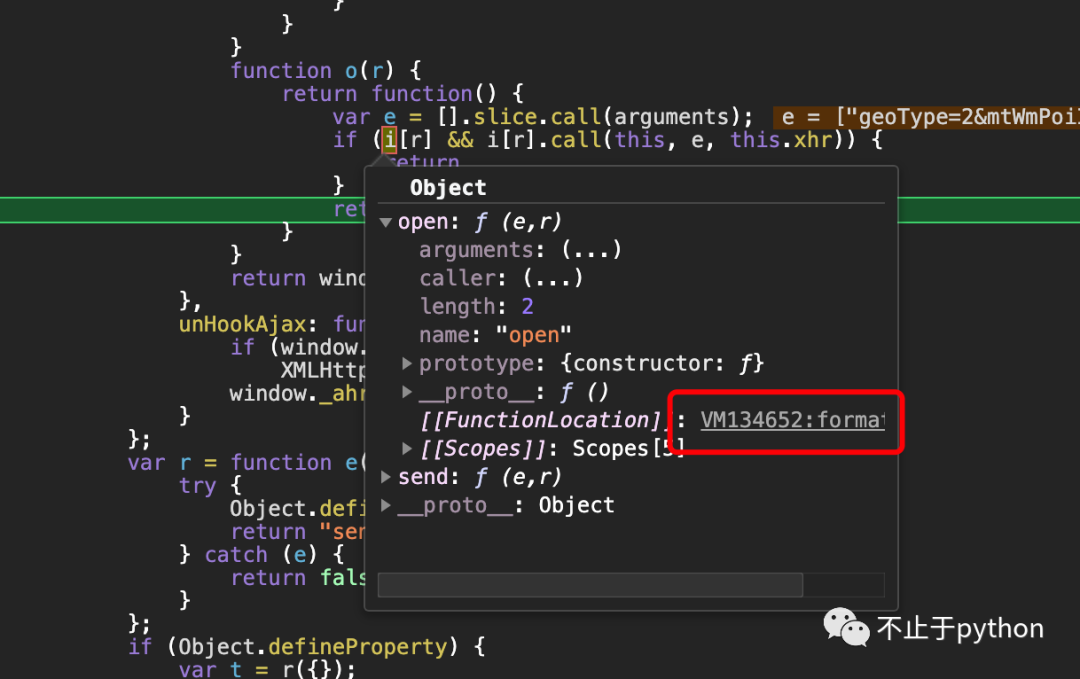Click the WeChat logo icon
1080x679 pixels.
click(x=846, y=628)
